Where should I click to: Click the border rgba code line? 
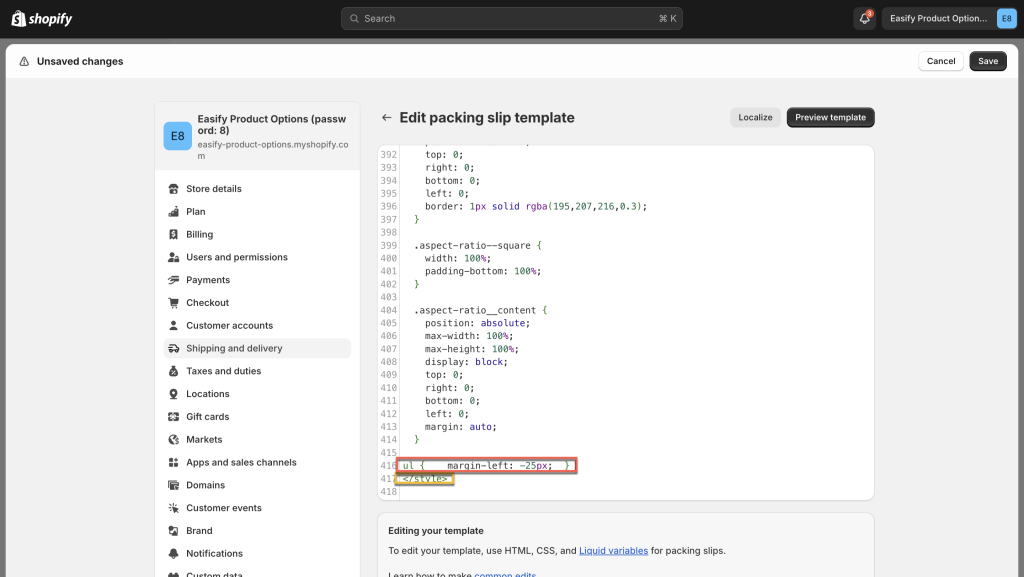536,206
